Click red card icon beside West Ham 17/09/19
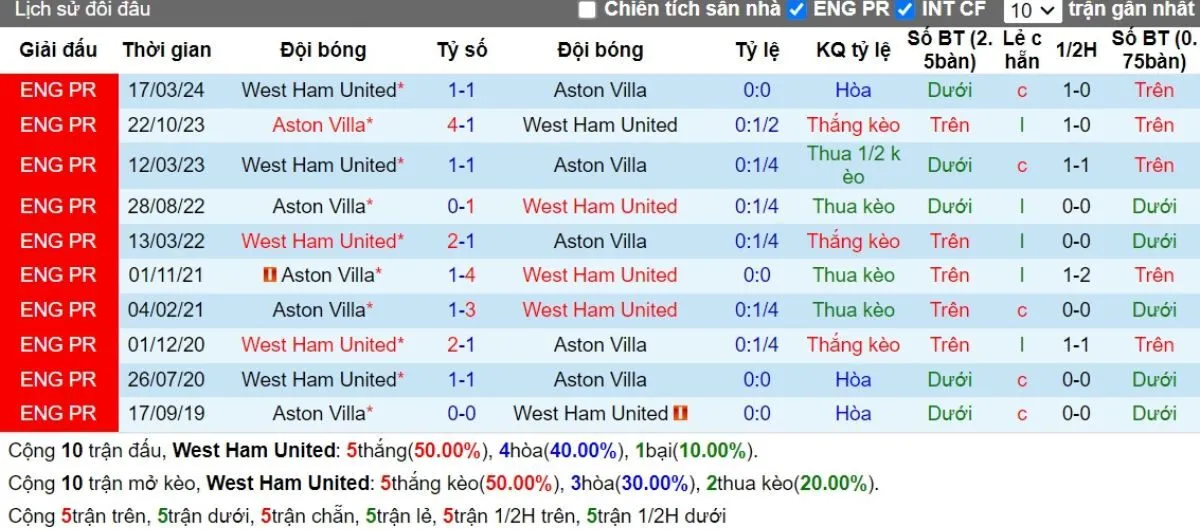This screenshot has width=1200, height=530. tap(681, 413)
